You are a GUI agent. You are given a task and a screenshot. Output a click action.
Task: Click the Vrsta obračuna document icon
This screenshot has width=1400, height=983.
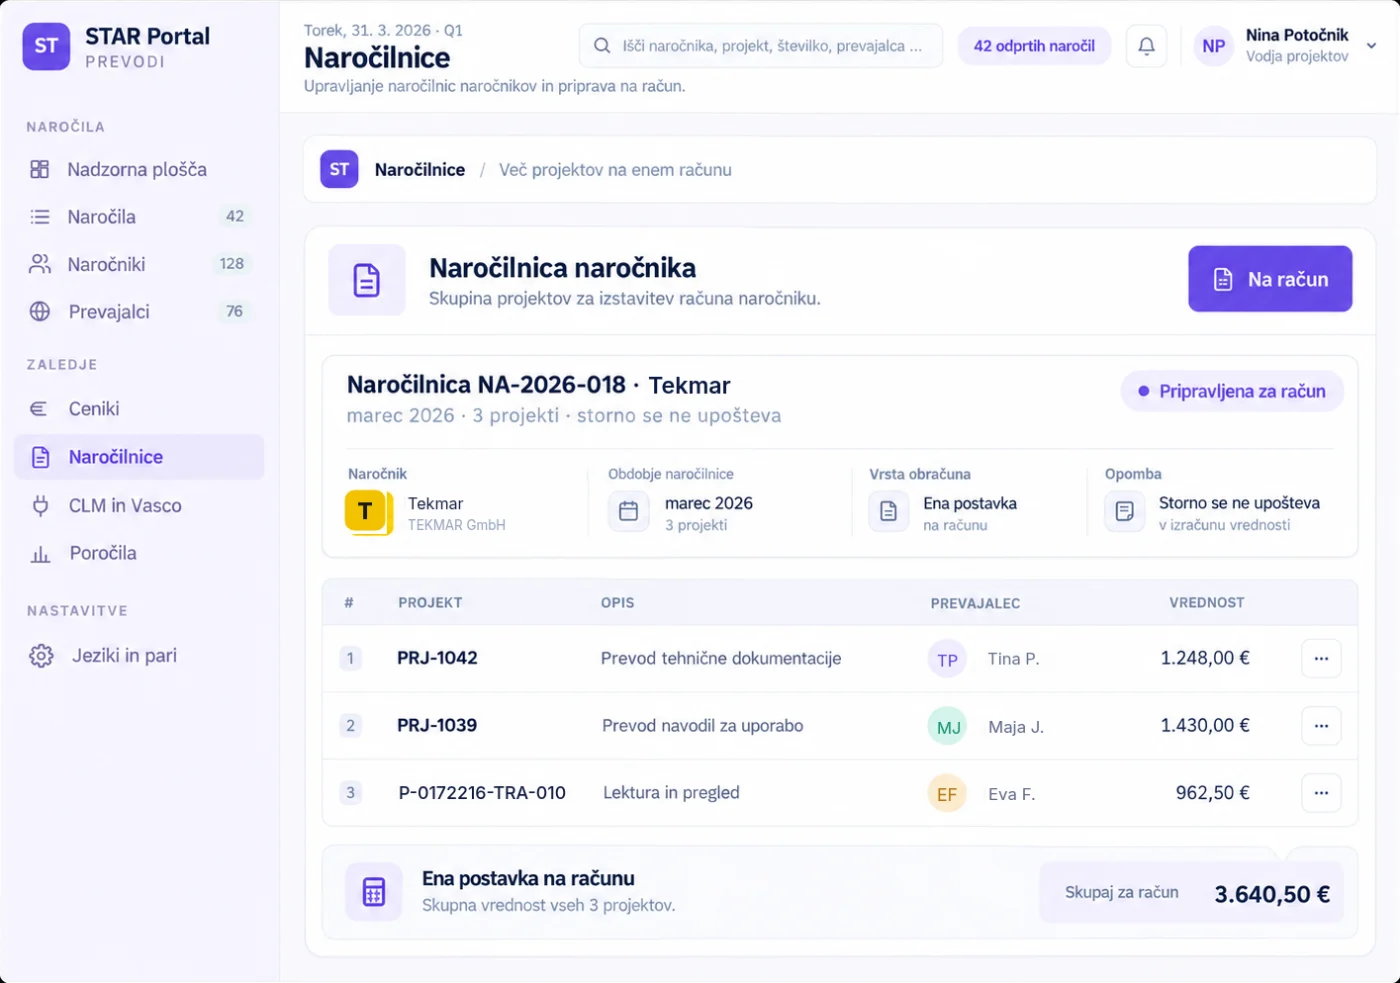click(x=888, y=512)
